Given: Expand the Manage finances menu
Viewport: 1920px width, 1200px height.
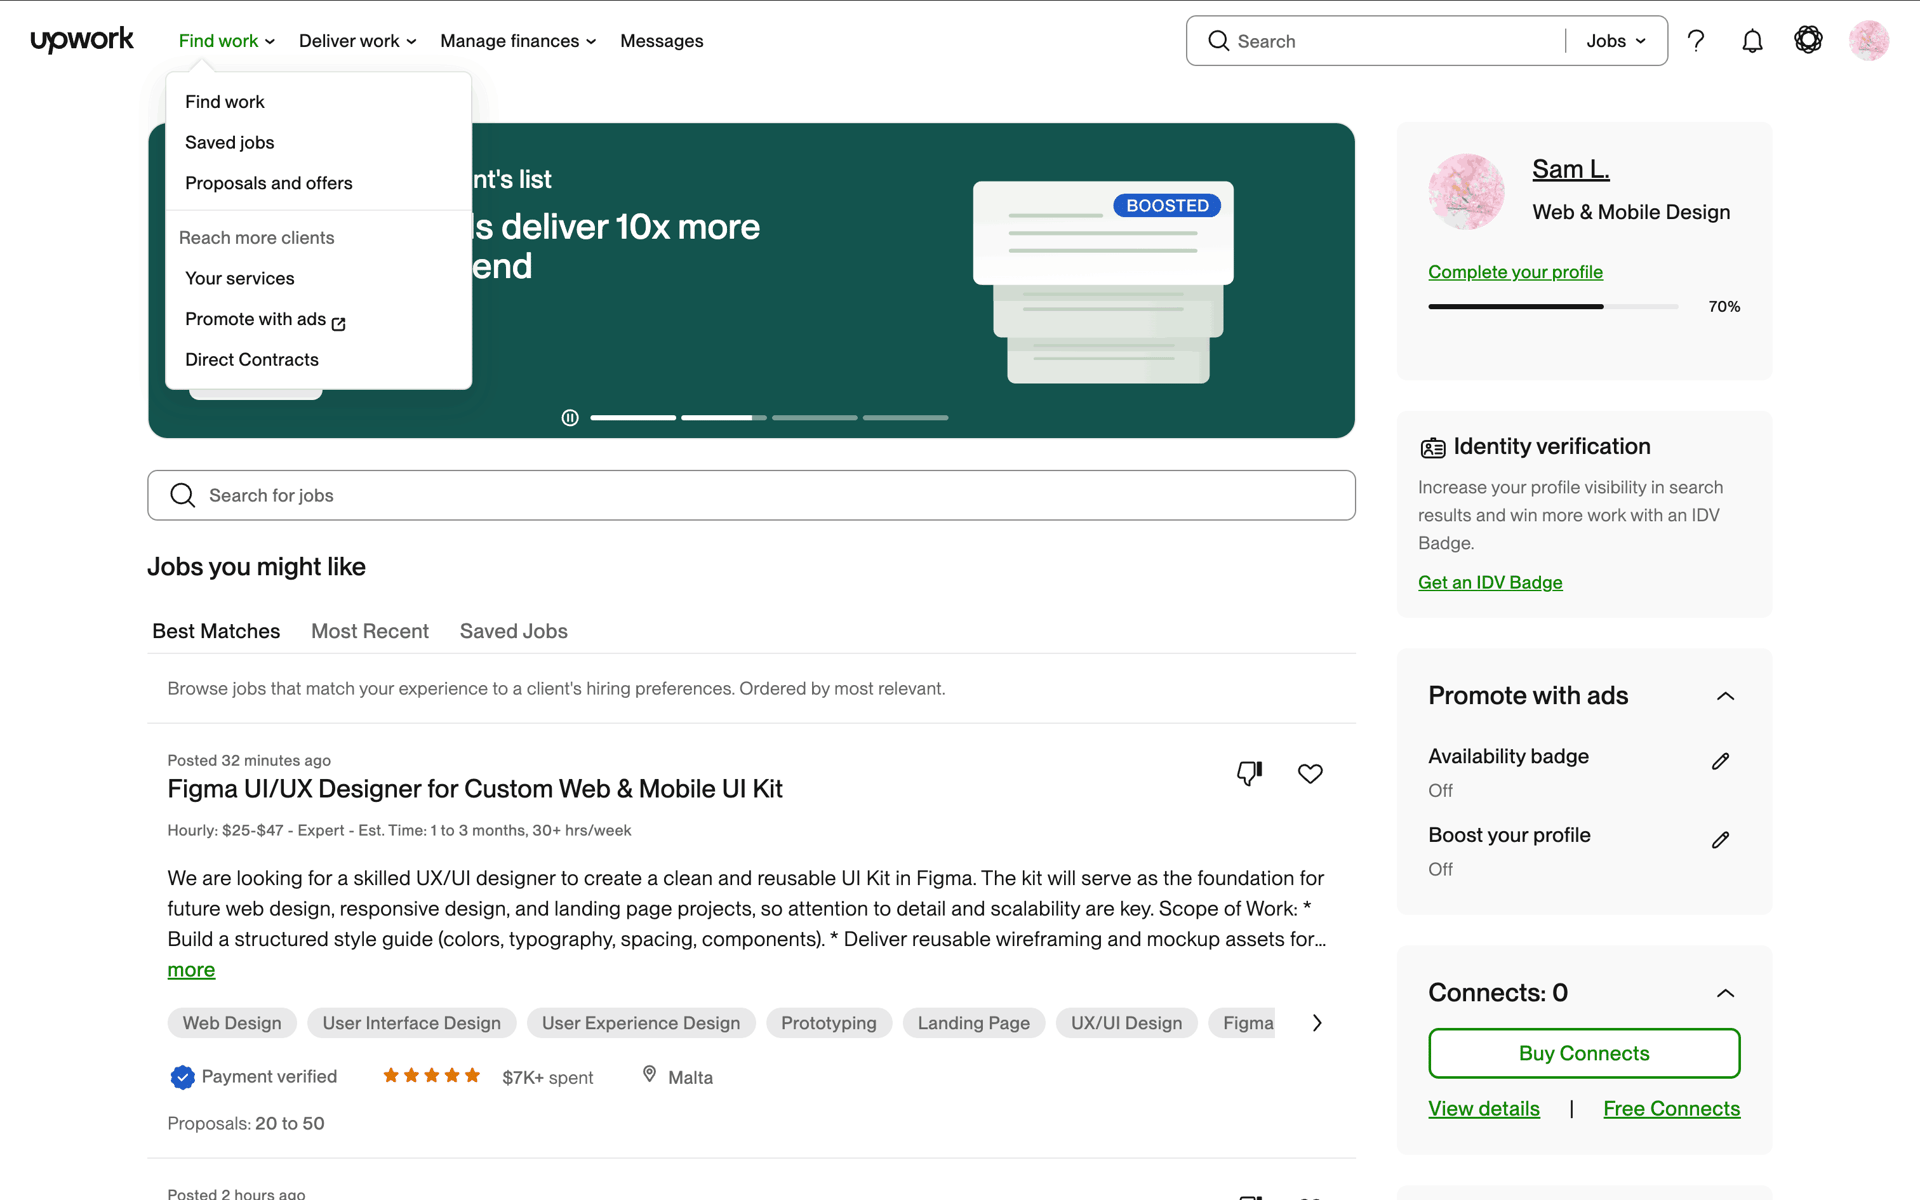Looking at the screenshot, I should click(x=518, y=41).
